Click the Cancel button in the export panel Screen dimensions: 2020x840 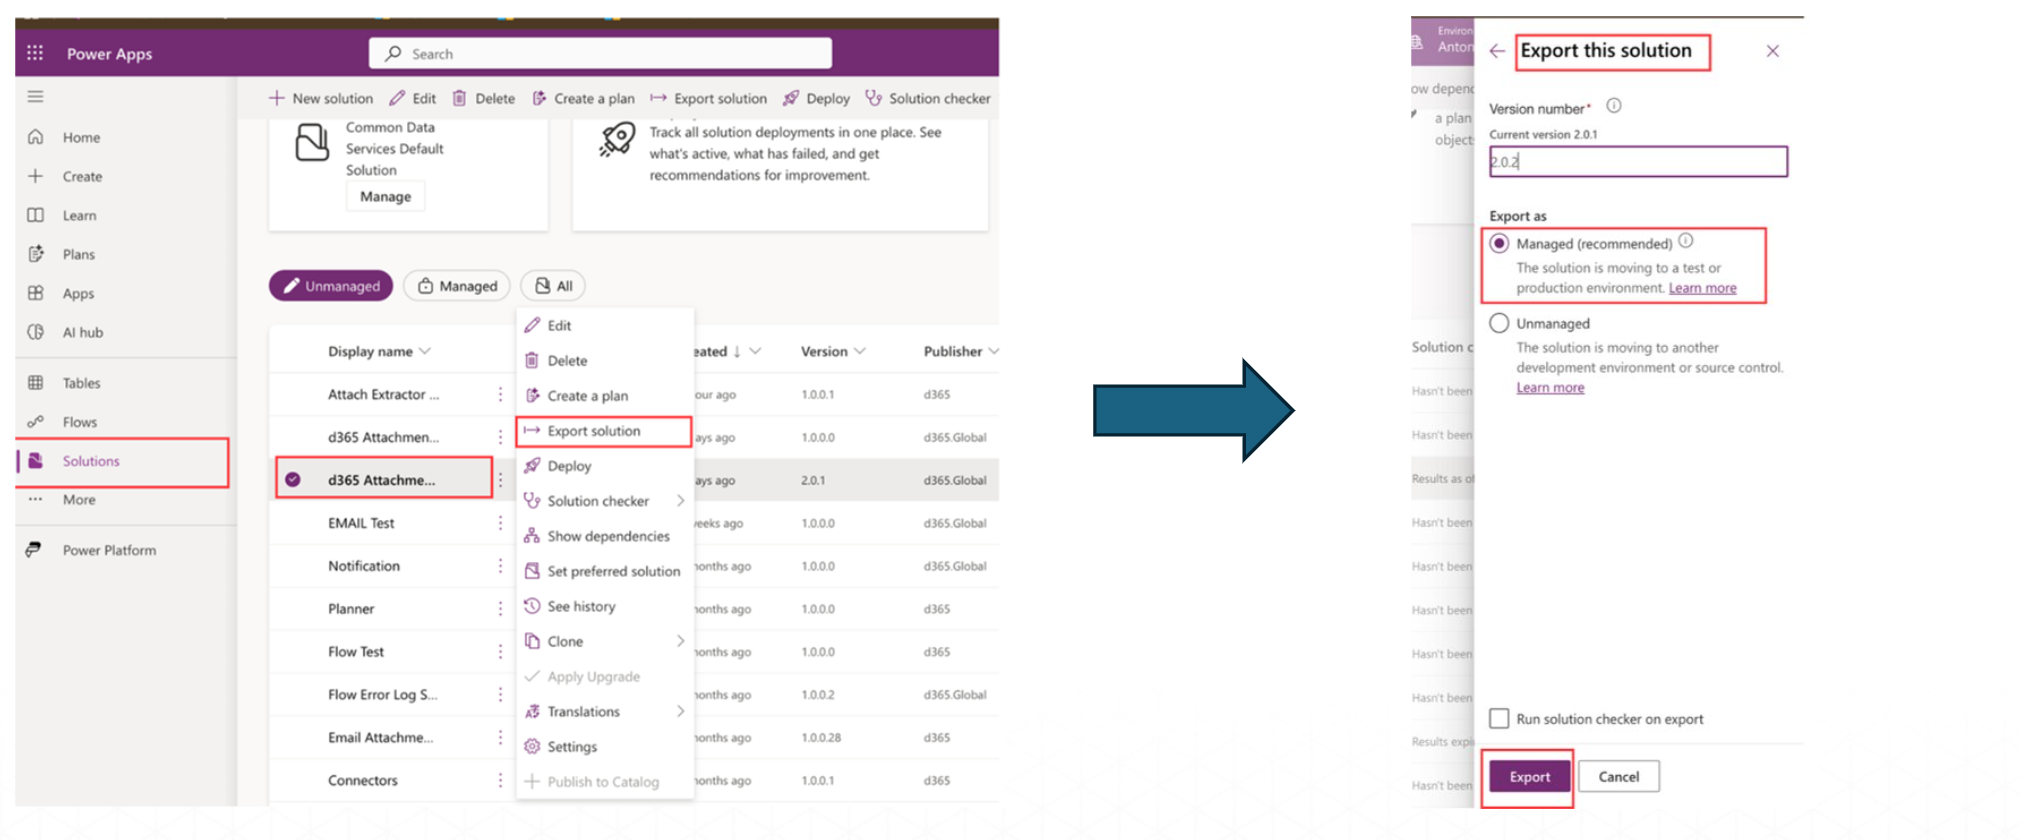tap(1618, 777)
